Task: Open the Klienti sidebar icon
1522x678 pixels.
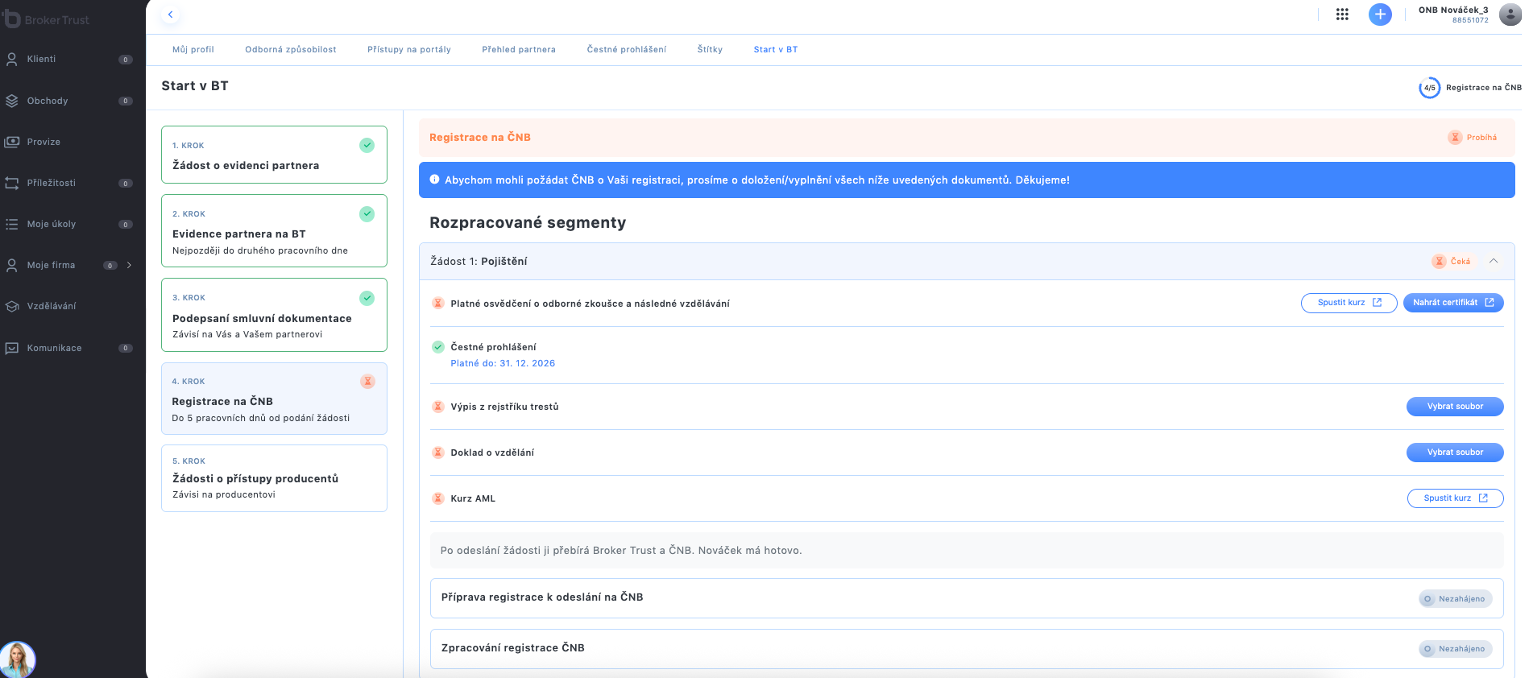Action: pos(12,59)
